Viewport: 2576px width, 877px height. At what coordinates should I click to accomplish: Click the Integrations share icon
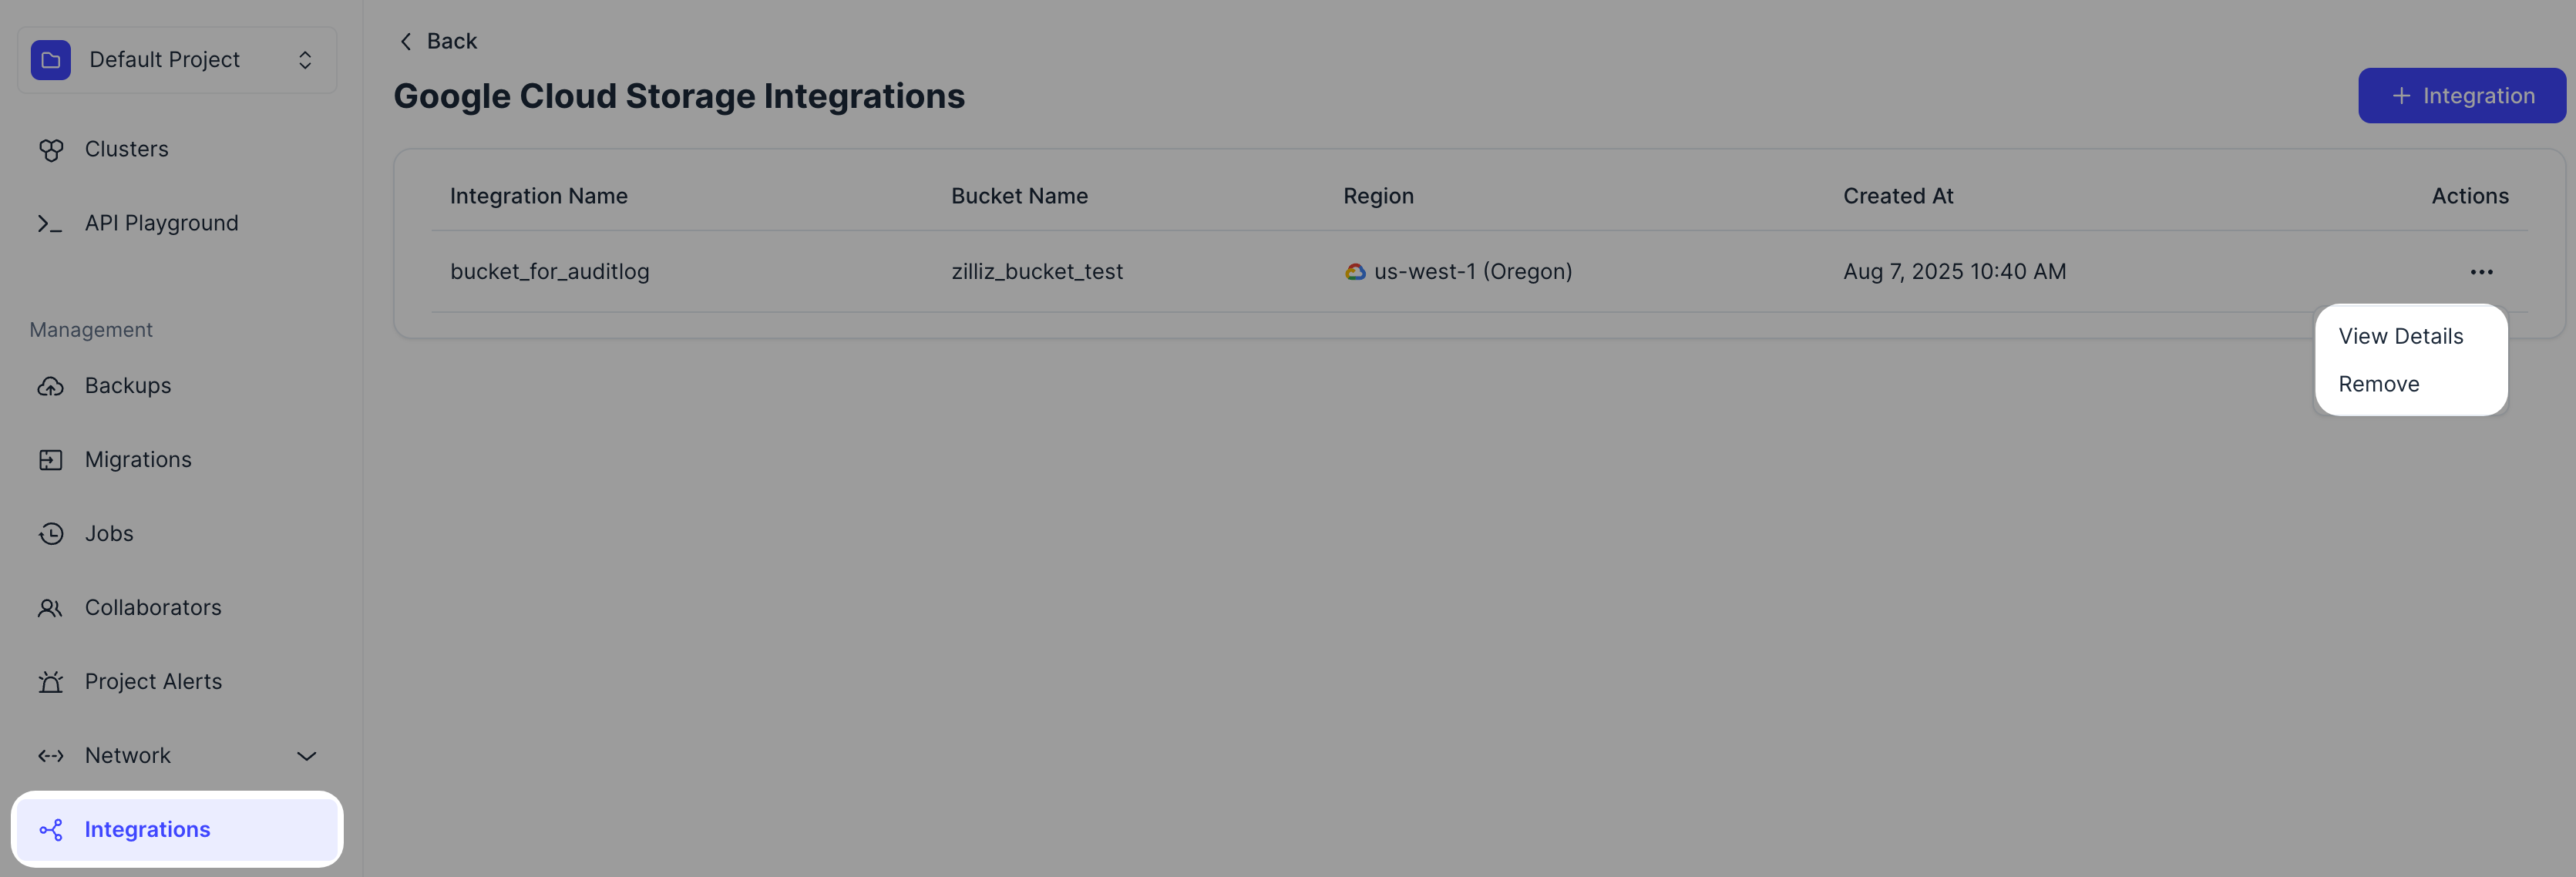point(51,830)
